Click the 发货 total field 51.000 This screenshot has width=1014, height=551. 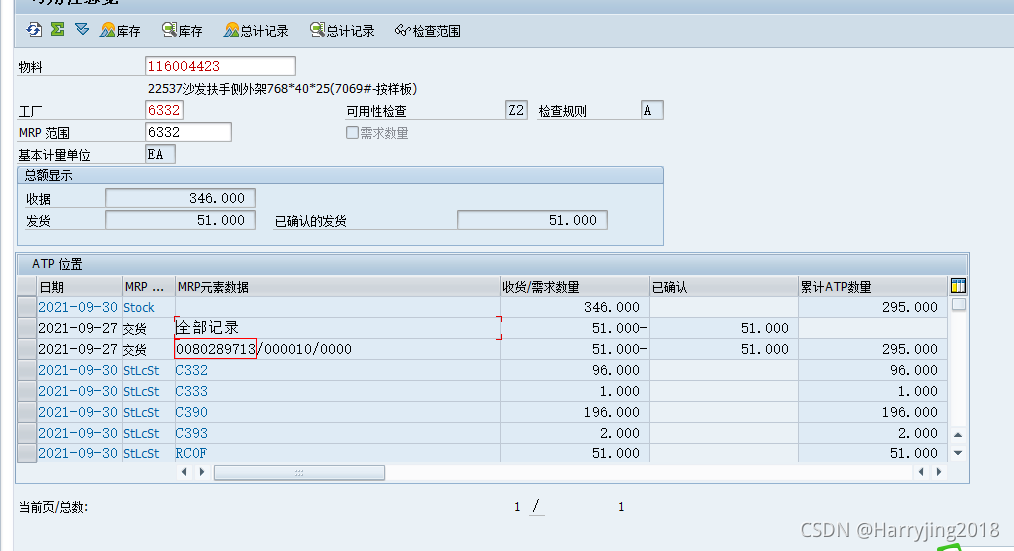coord(180,220)
